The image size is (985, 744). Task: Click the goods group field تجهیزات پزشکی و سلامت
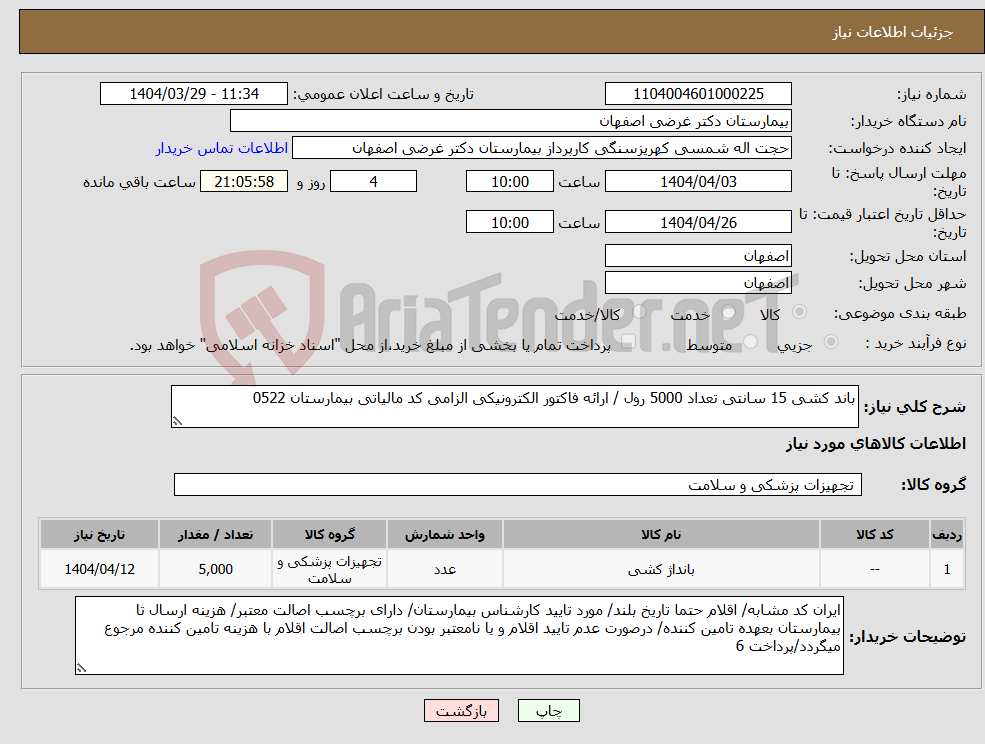(518, 484)
